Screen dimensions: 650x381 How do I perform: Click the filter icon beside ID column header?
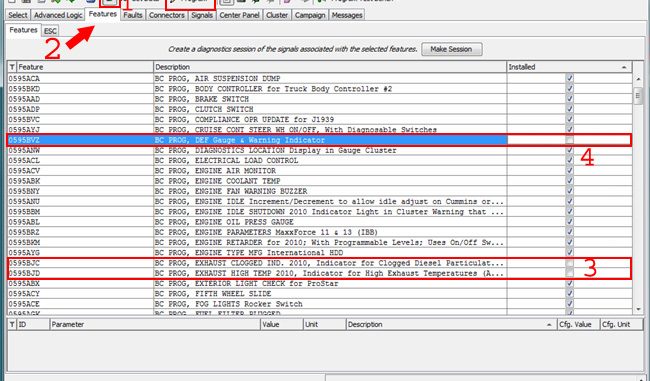point(12,324)
